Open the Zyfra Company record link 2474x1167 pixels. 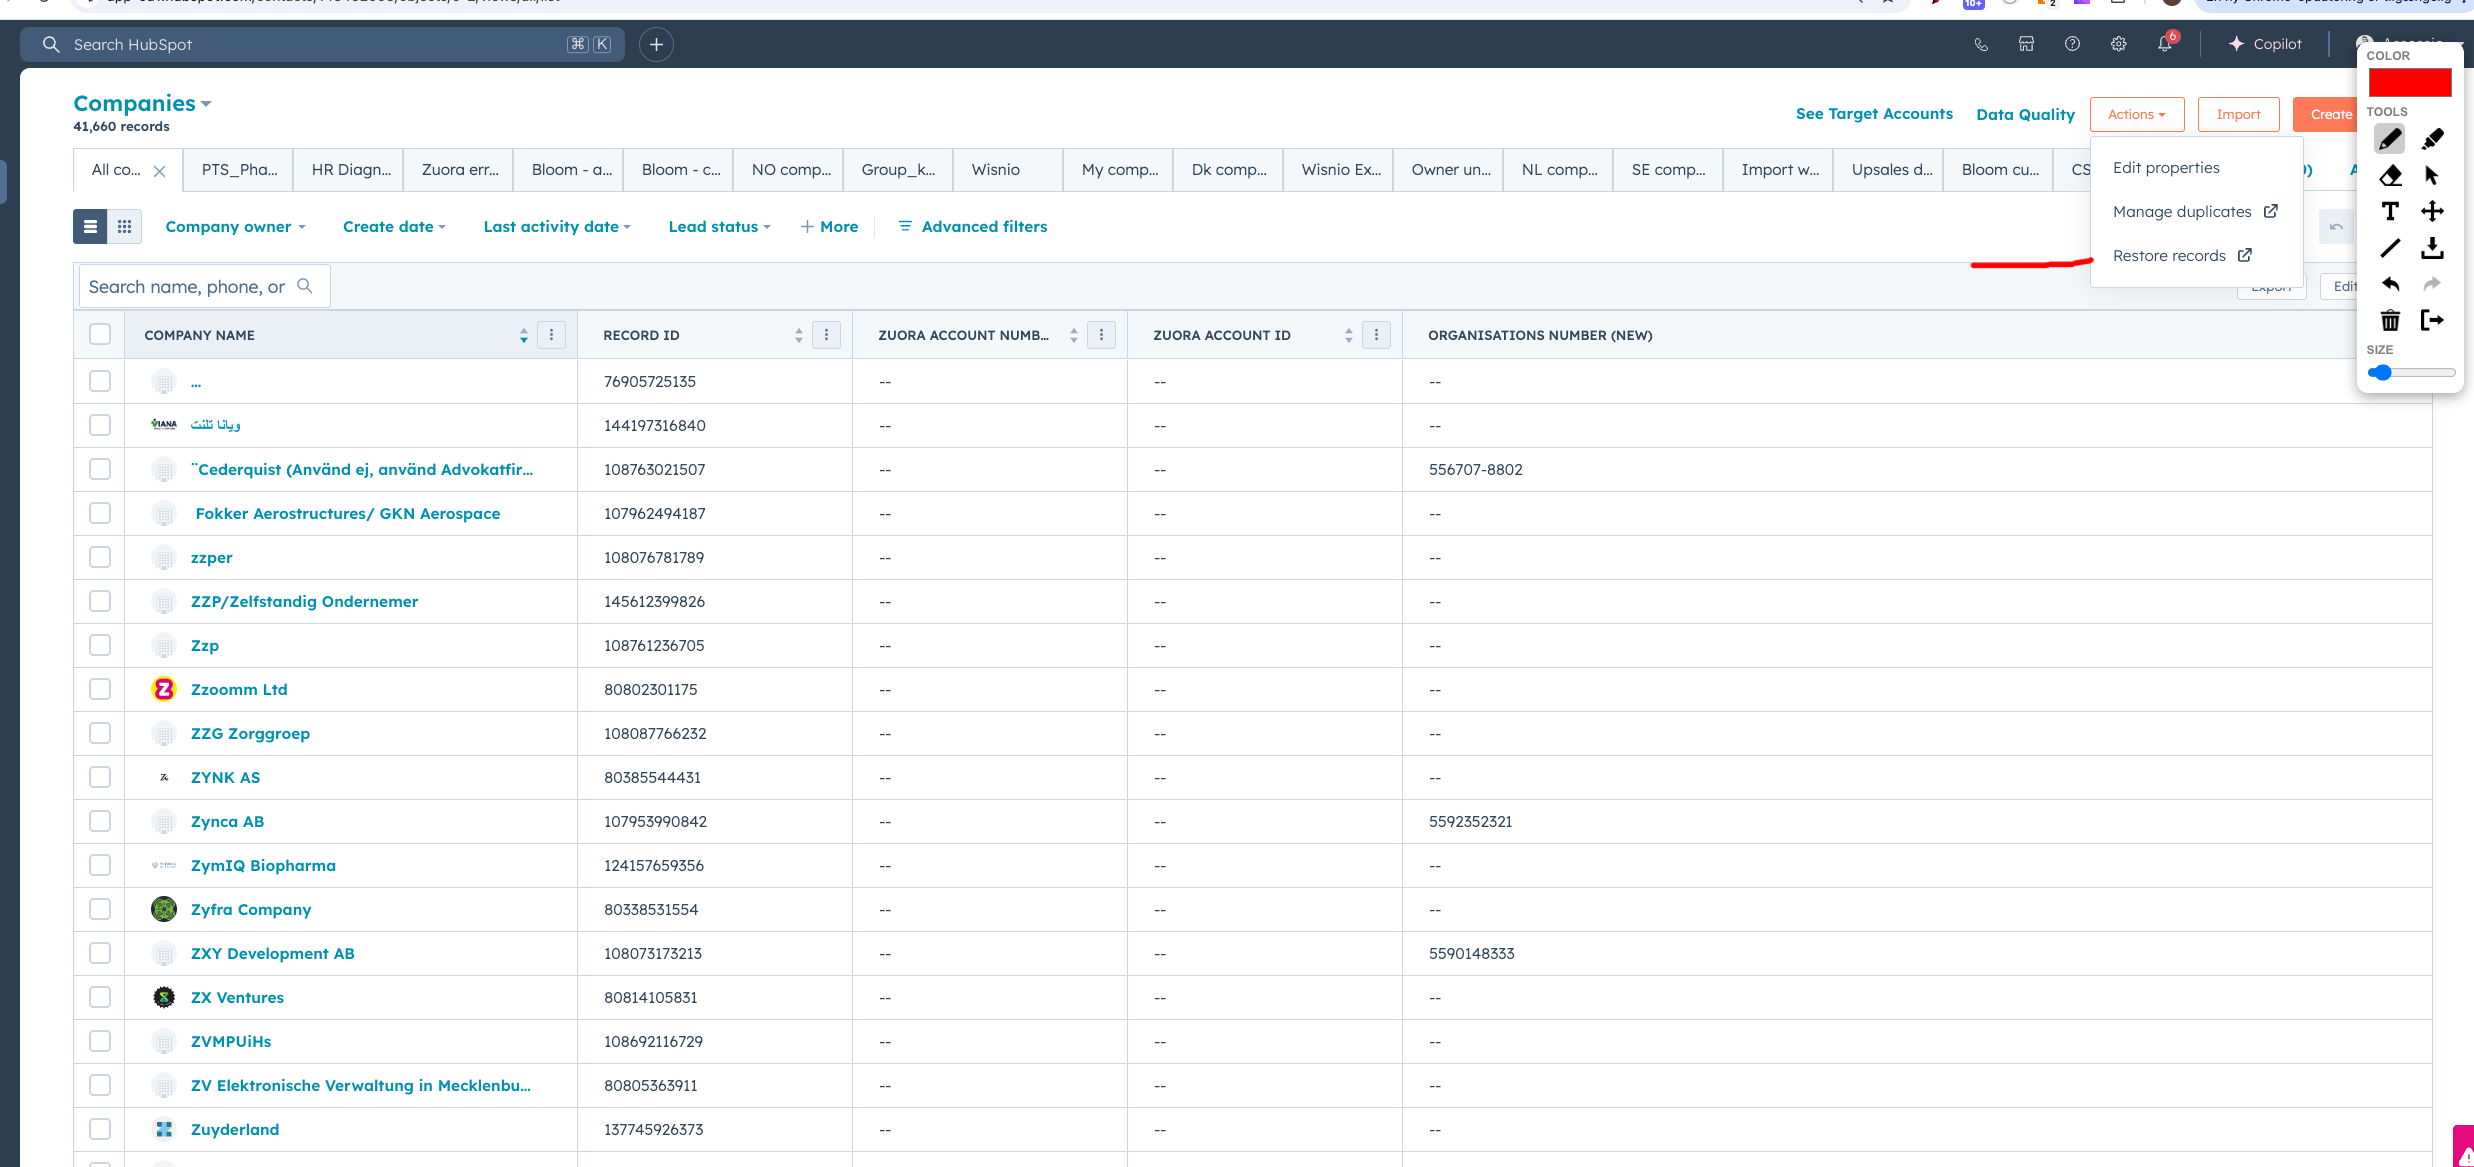point(251,909)
